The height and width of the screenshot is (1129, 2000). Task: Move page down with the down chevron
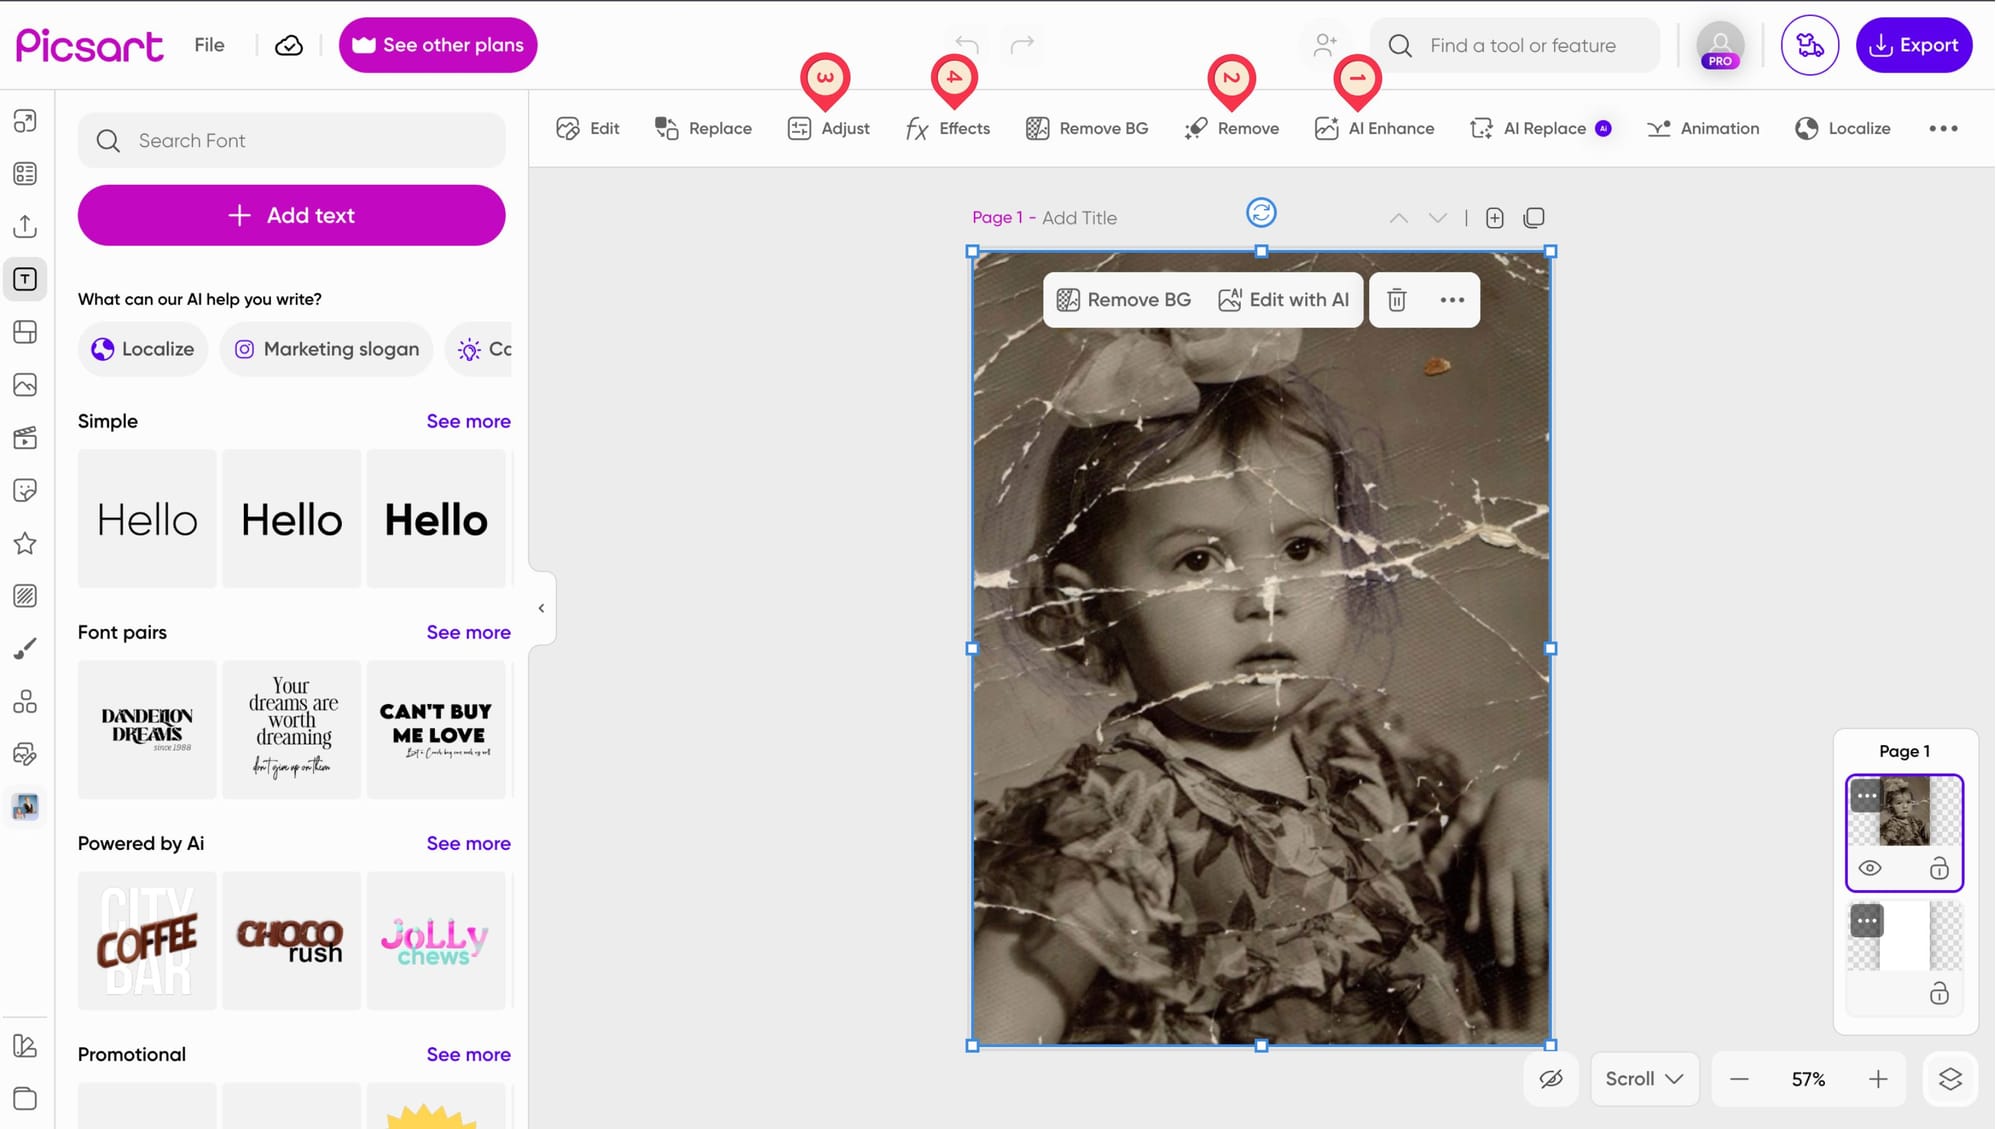tap(1437, 218)
